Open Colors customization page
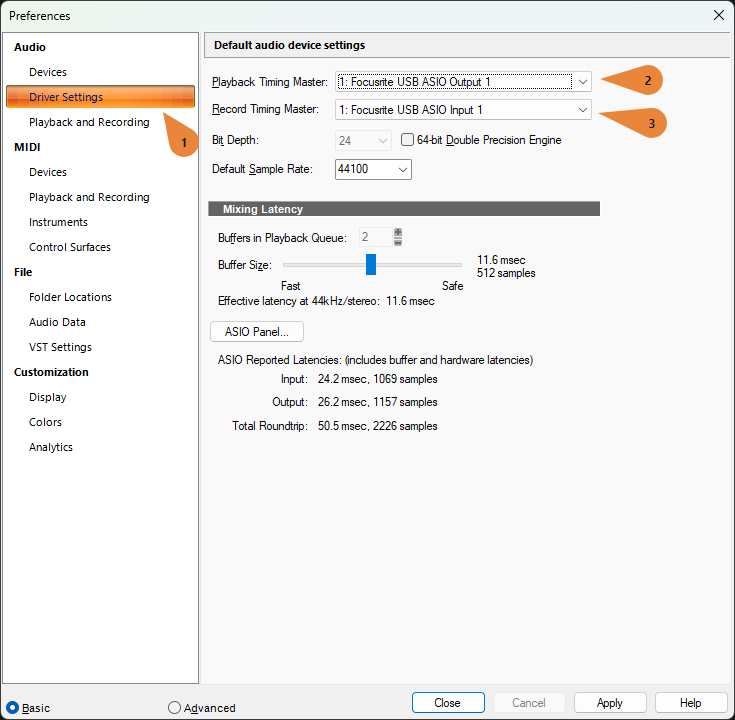Screen dimensions: 735x720 (x=45, y=422)
